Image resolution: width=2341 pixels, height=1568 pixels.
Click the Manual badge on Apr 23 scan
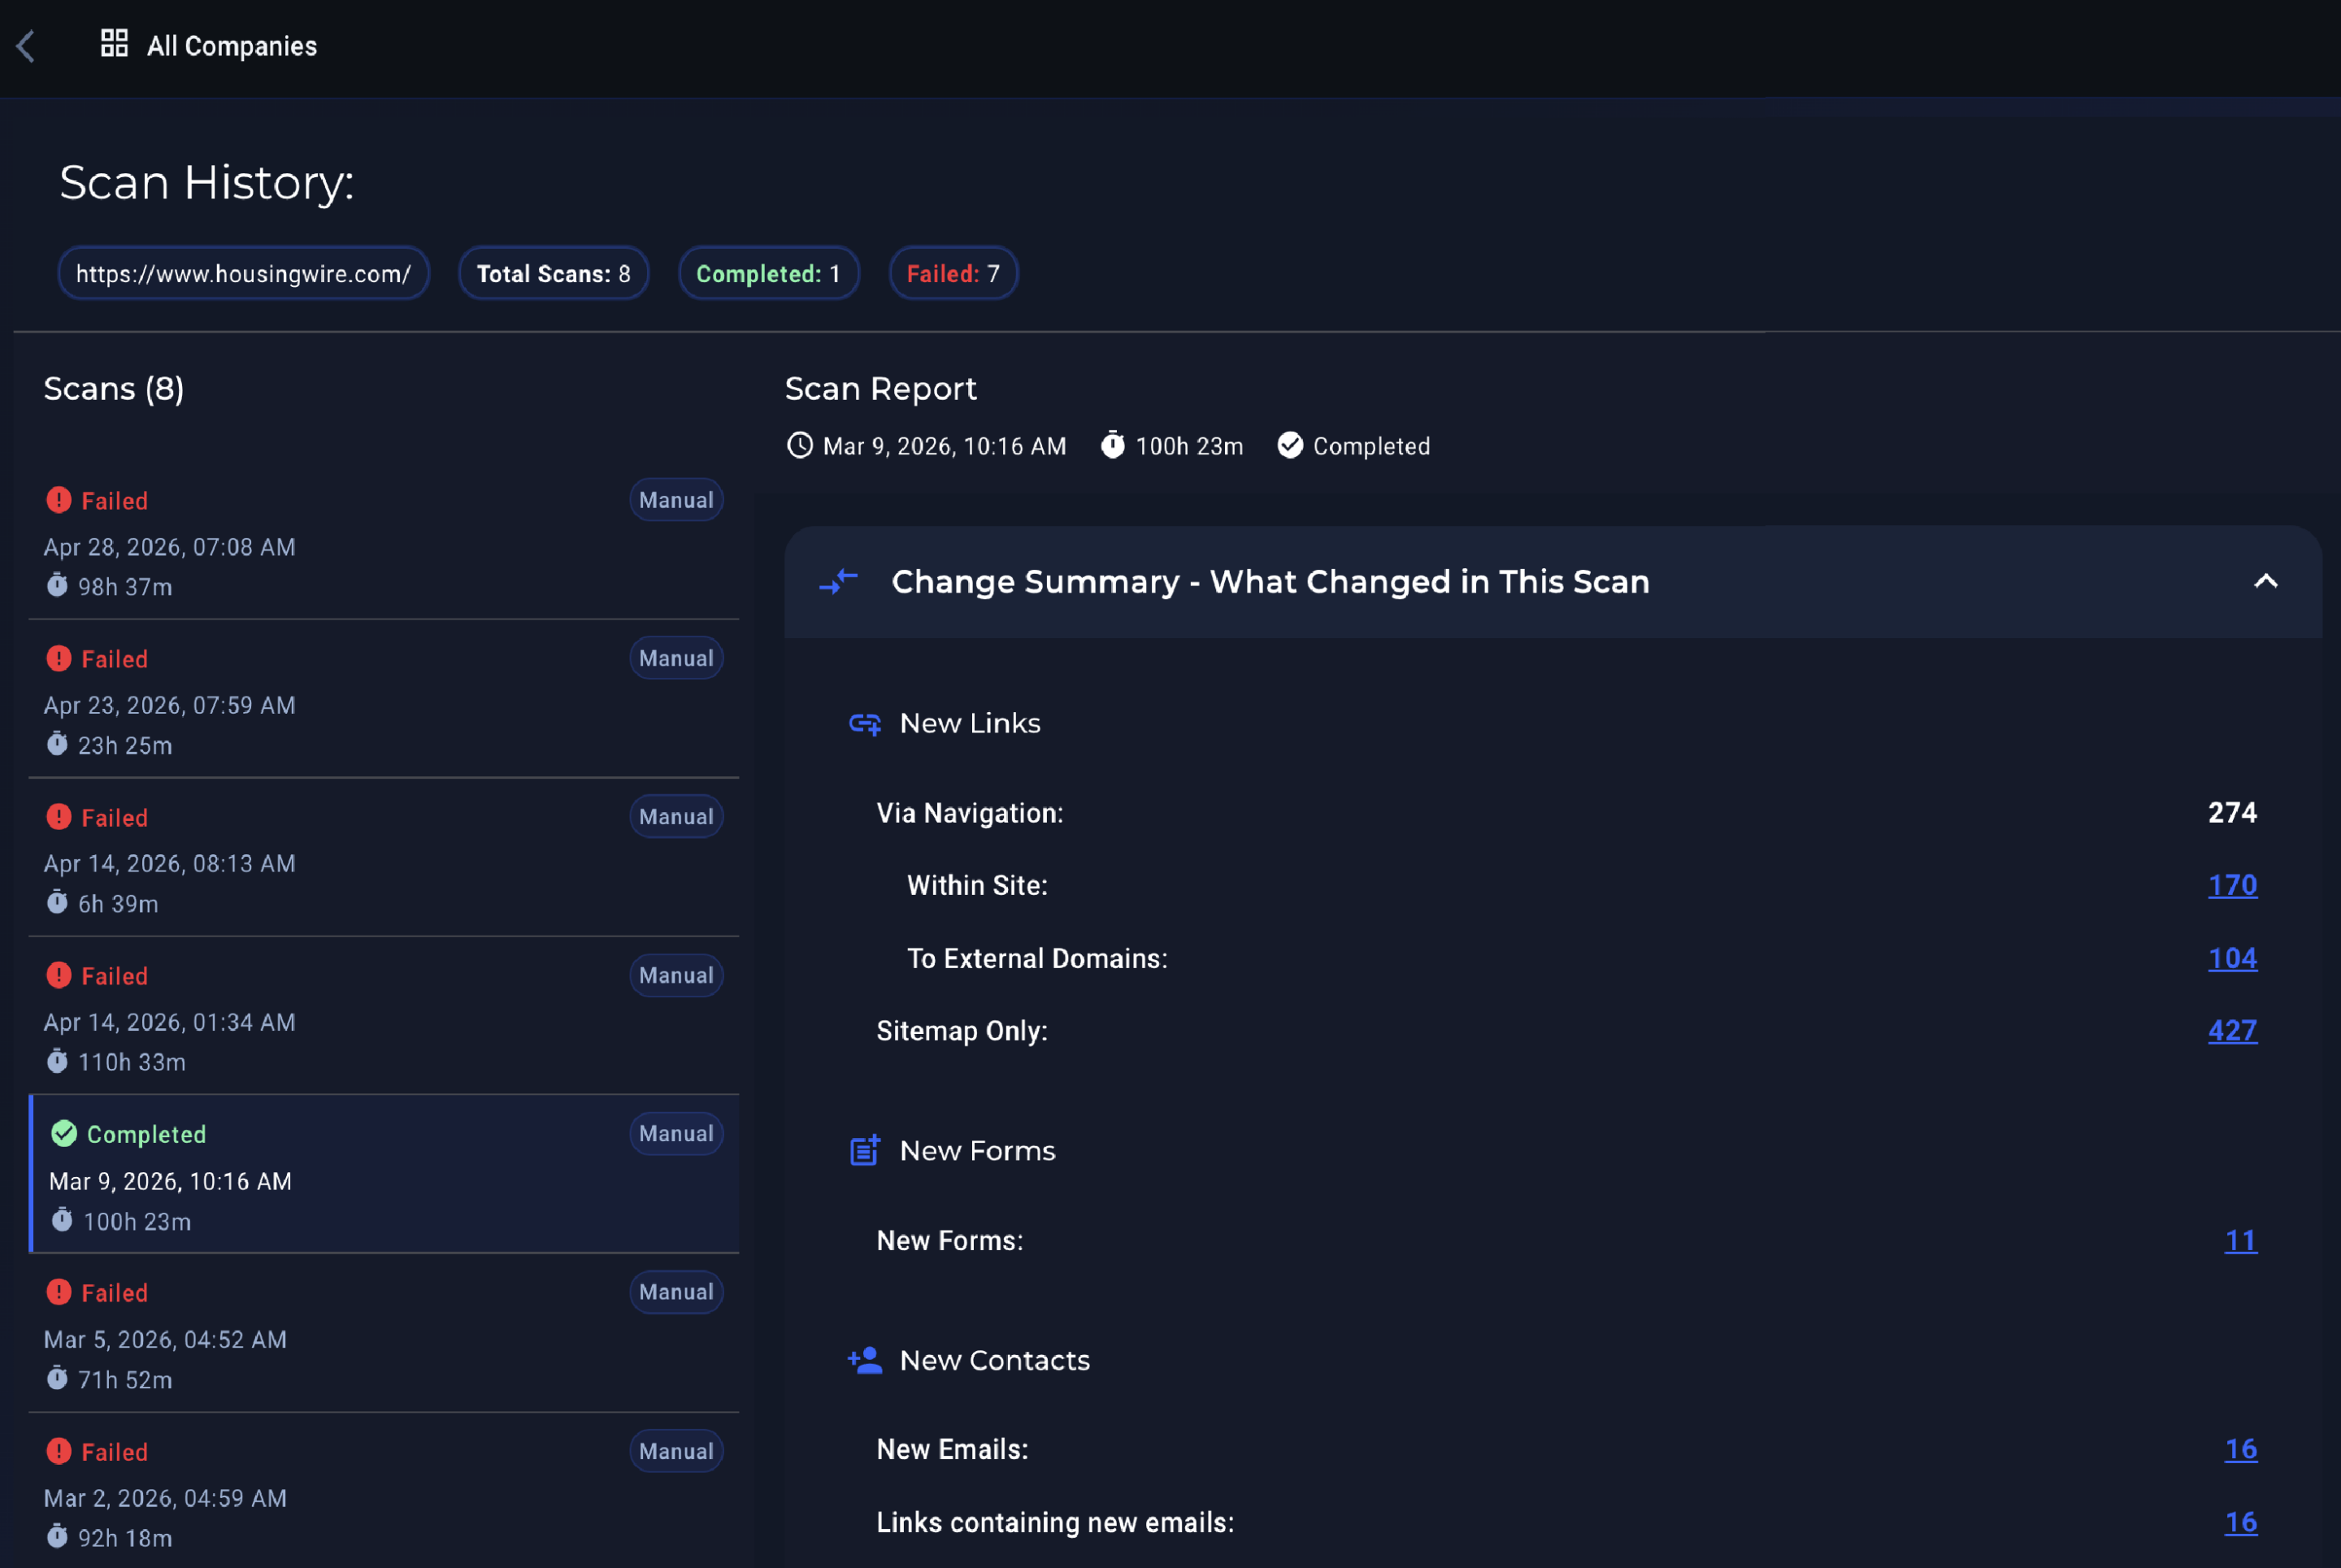[676, 658]
